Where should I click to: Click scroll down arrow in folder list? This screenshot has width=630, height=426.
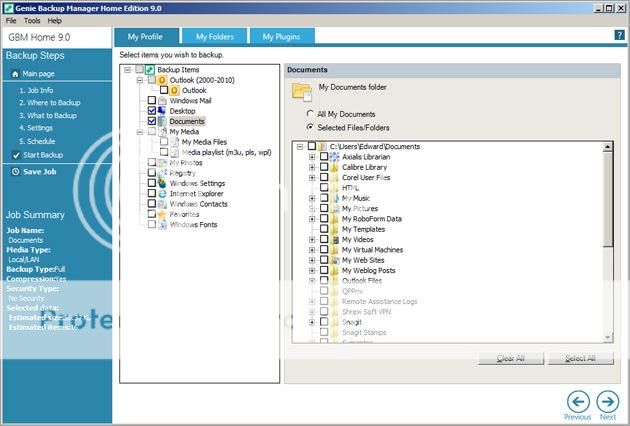click(x=608, y=337)
